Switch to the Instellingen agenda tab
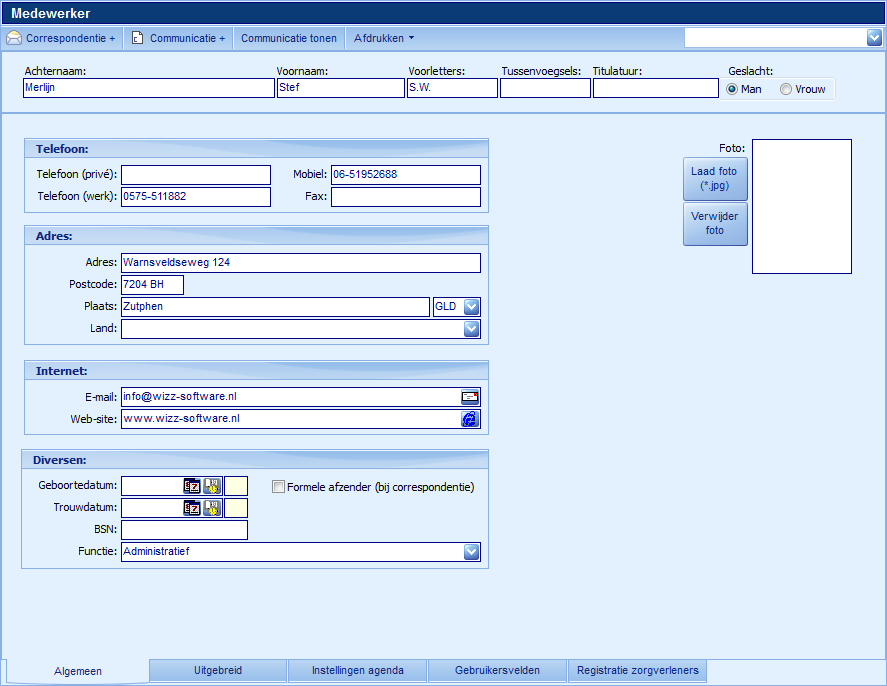This screenshot has height=686, width=887. tap(358, 671)
